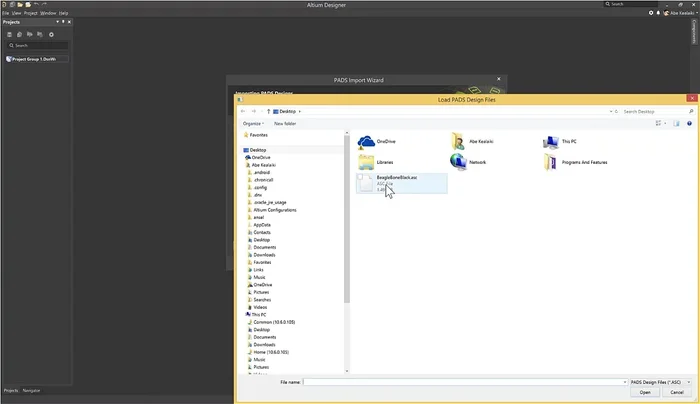Viewport: 700px width, 404px height.
Task: Click the New folder button
Action: (x=283, y=123)
